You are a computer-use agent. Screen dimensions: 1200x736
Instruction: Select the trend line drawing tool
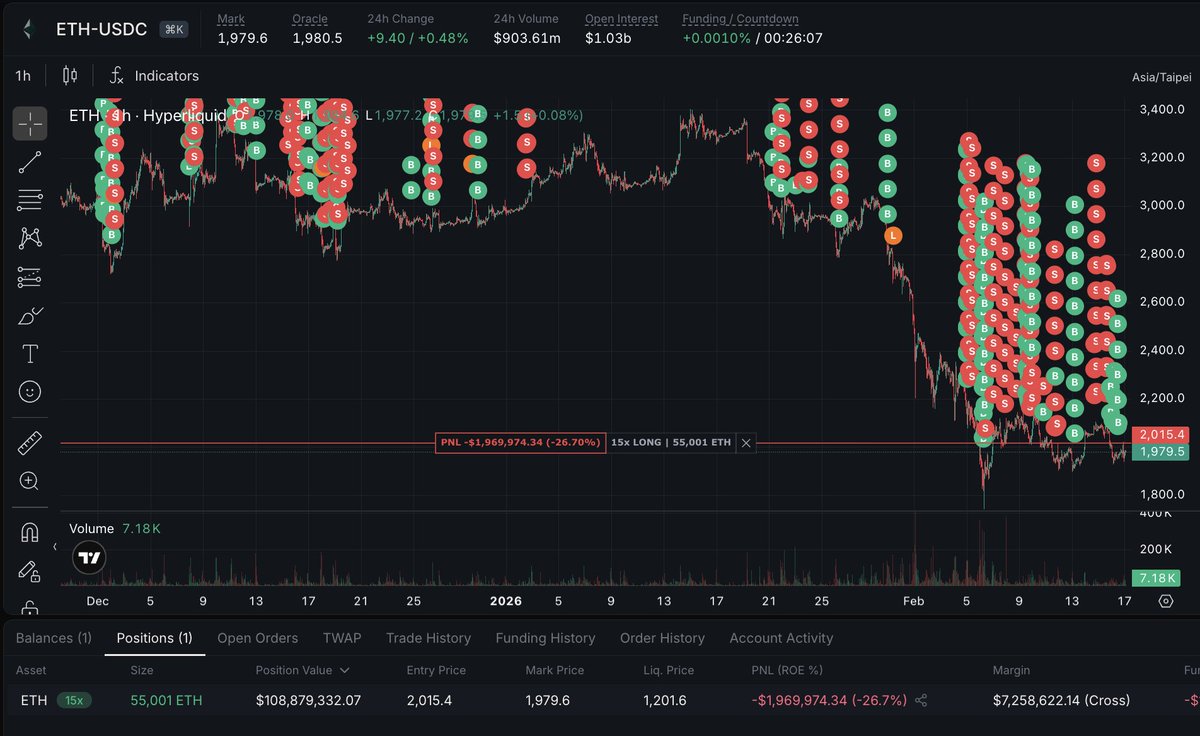click(x=30, y=162)
